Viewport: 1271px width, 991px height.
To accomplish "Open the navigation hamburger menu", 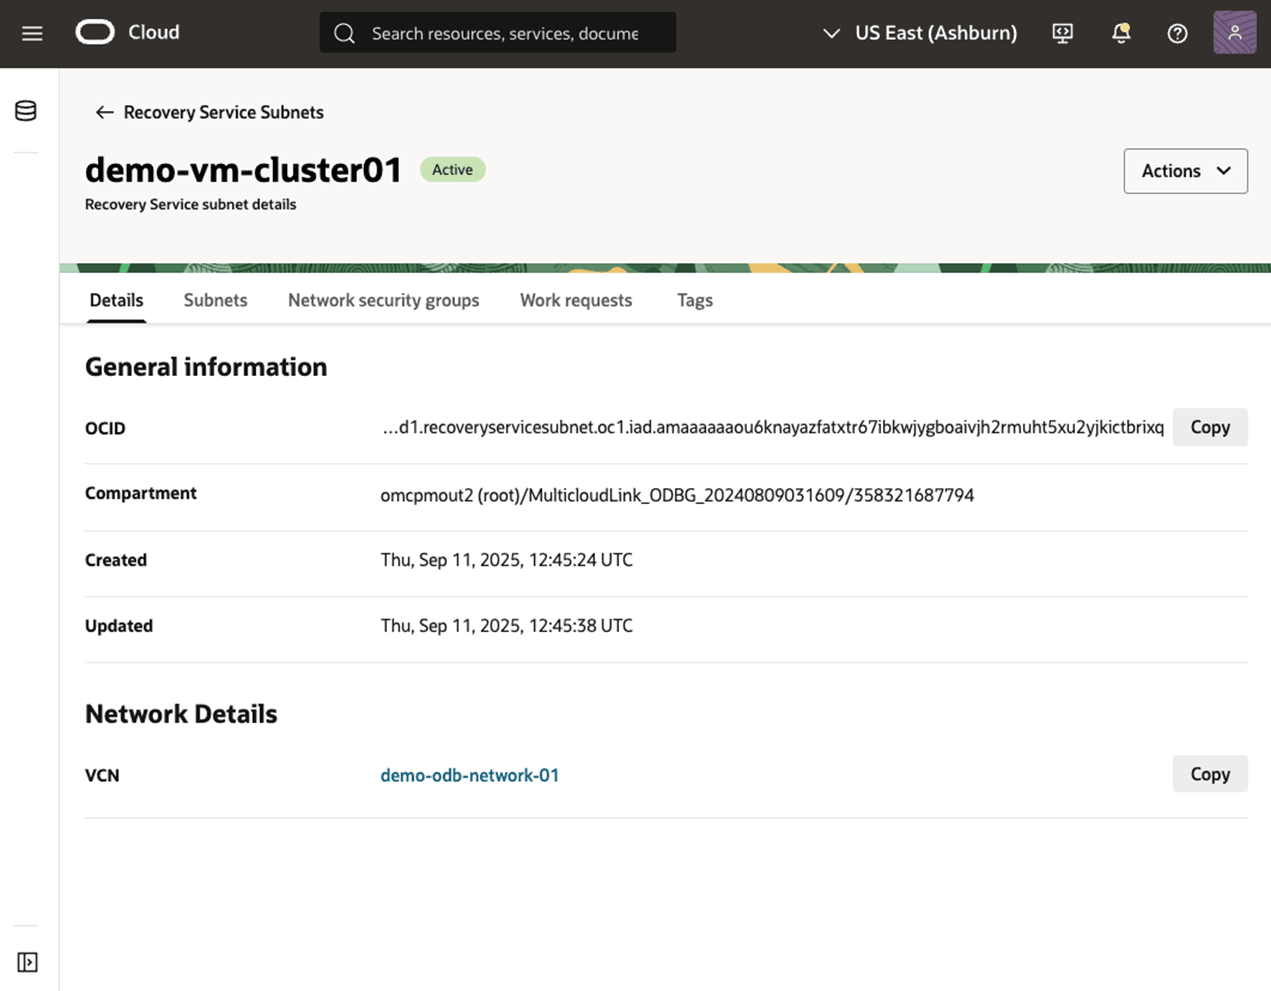I will (31, 32).
